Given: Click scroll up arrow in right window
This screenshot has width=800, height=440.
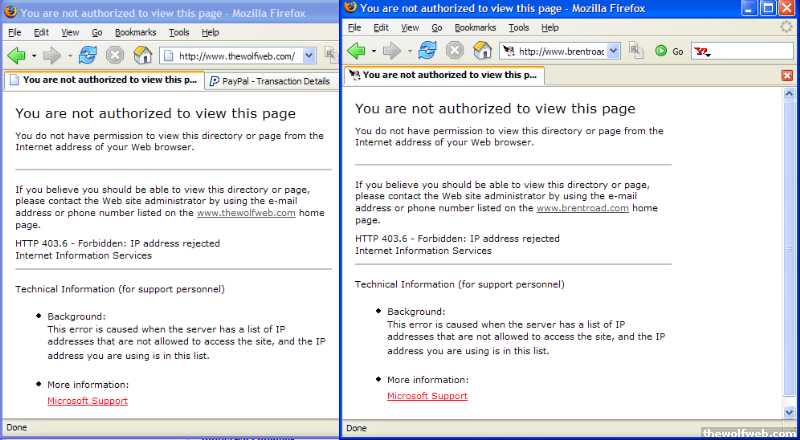Looking at the screenshot, I should 789,93.
